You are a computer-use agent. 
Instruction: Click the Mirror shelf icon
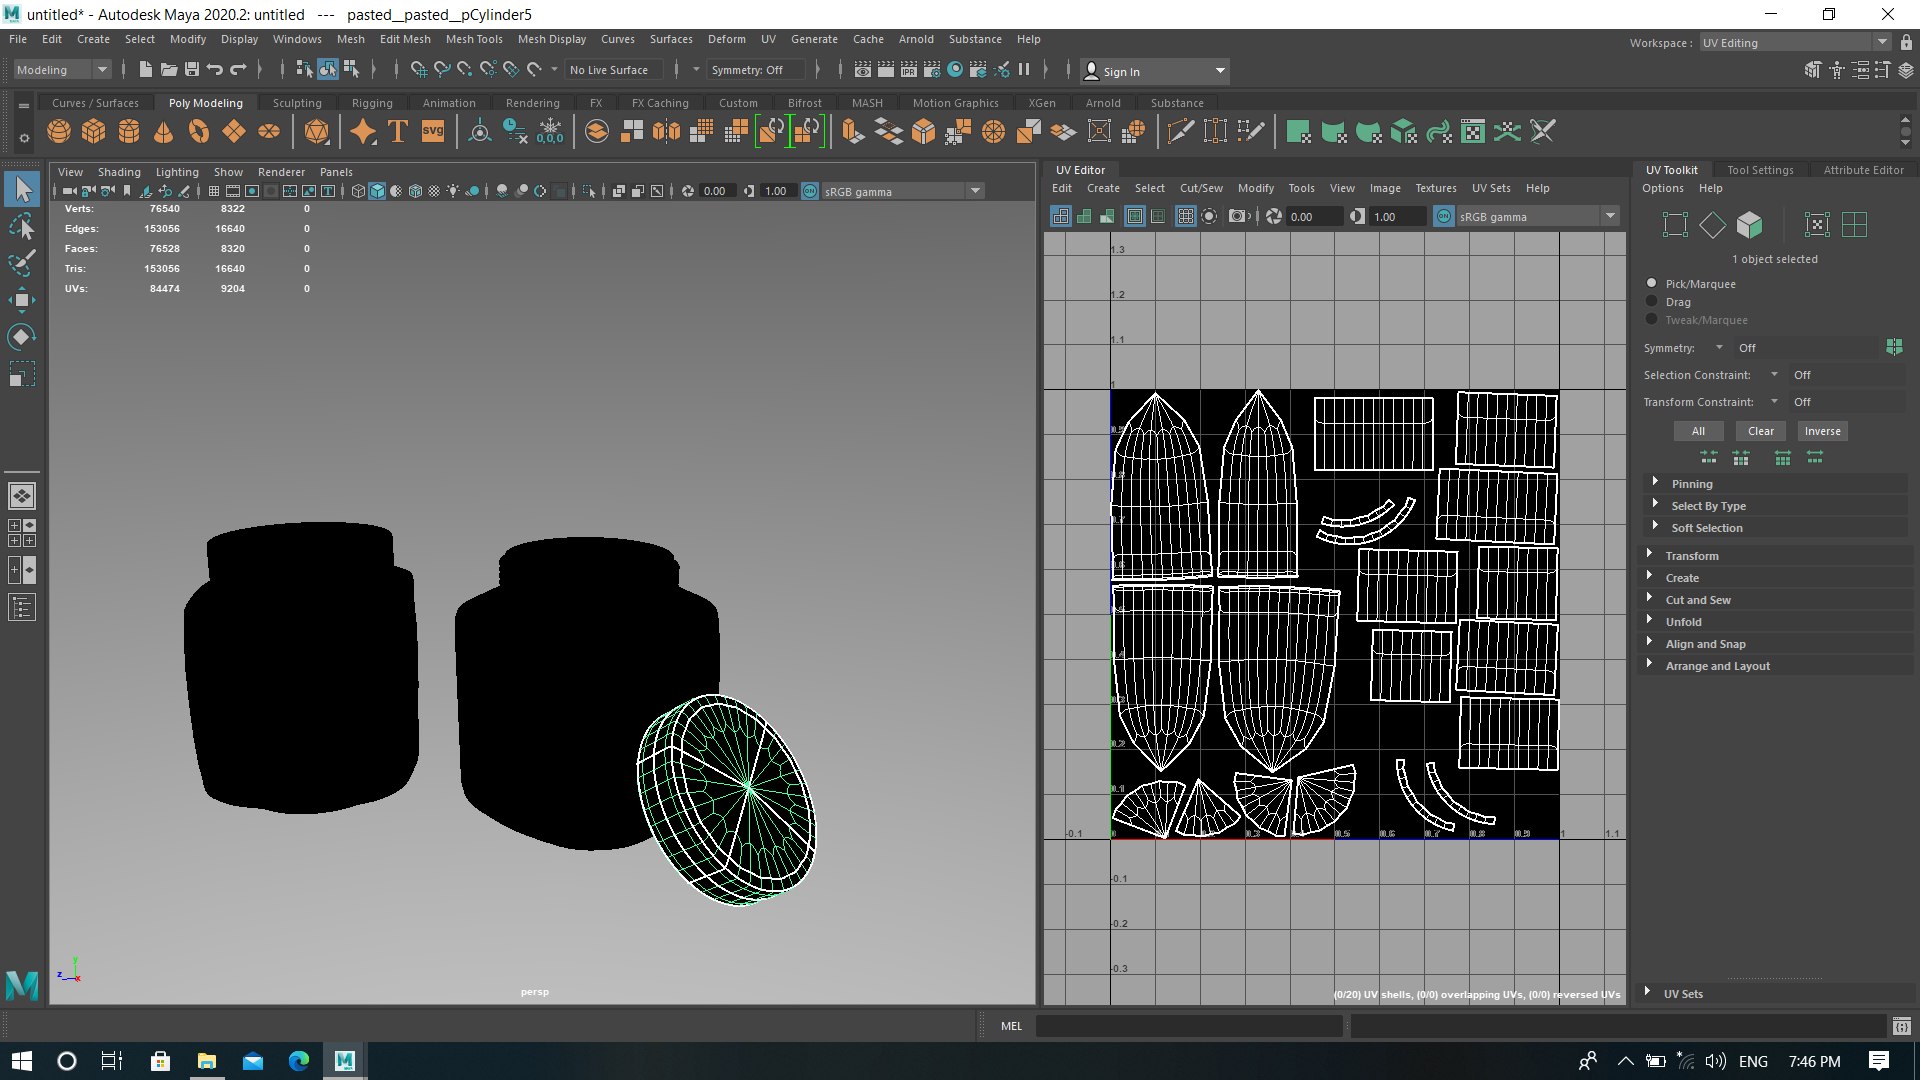click(666, 132)
